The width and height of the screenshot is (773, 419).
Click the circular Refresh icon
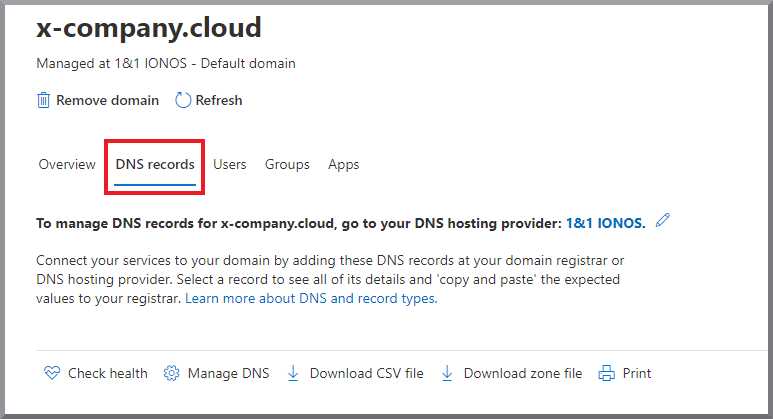point(183,100)
